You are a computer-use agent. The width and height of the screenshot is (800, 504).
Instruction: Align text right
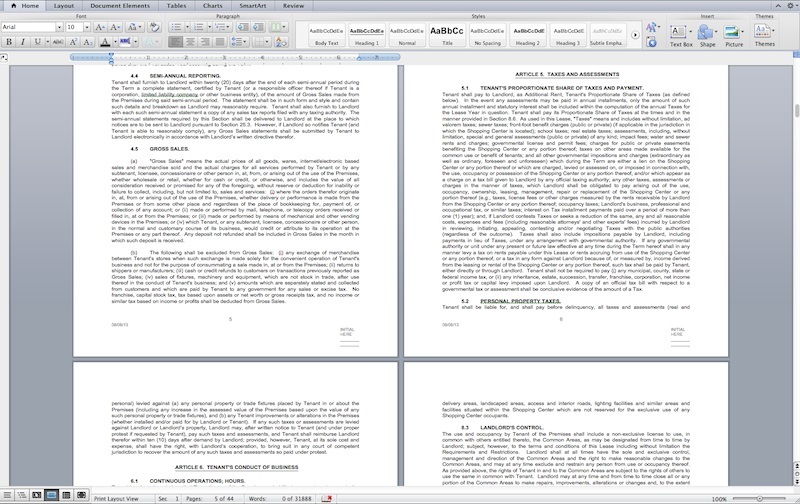click(205, 42)
